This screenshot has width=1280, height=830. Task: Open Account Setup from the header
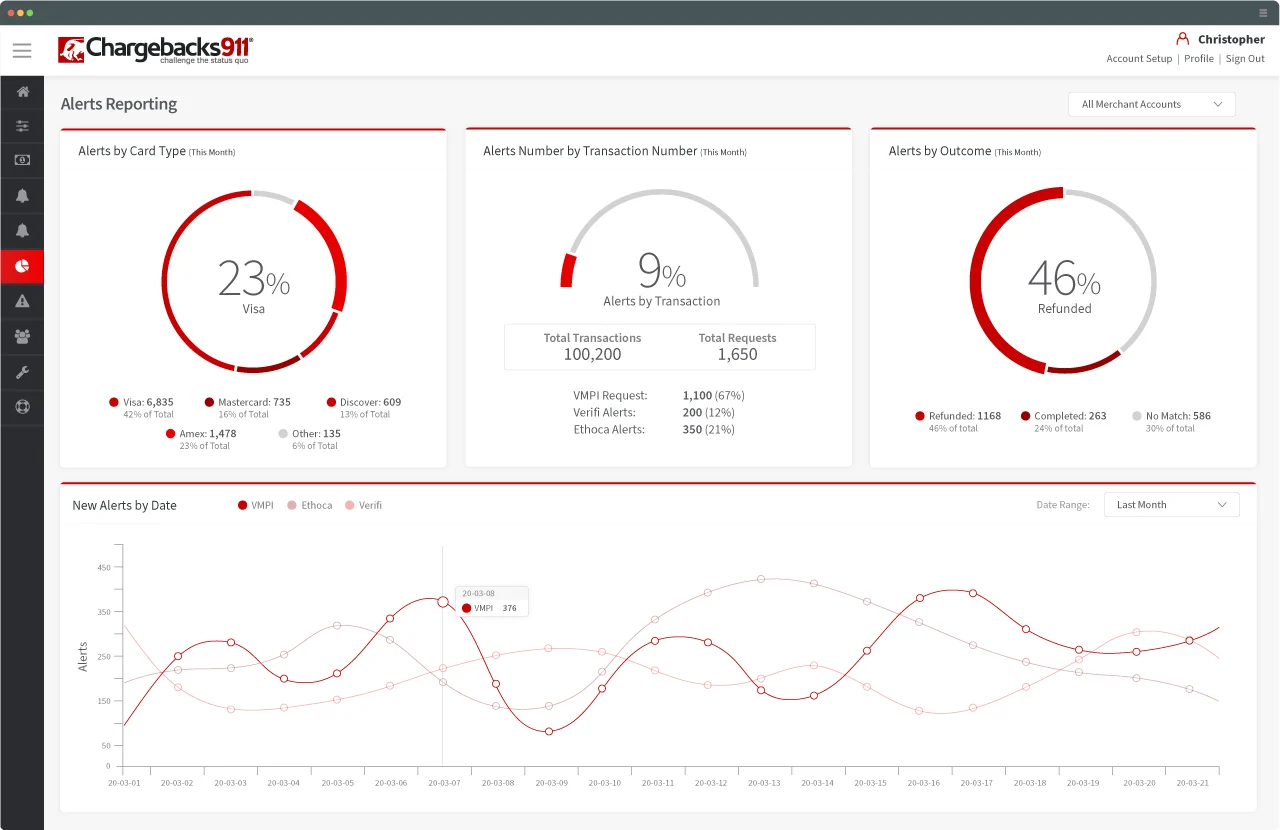point(1139,58)
